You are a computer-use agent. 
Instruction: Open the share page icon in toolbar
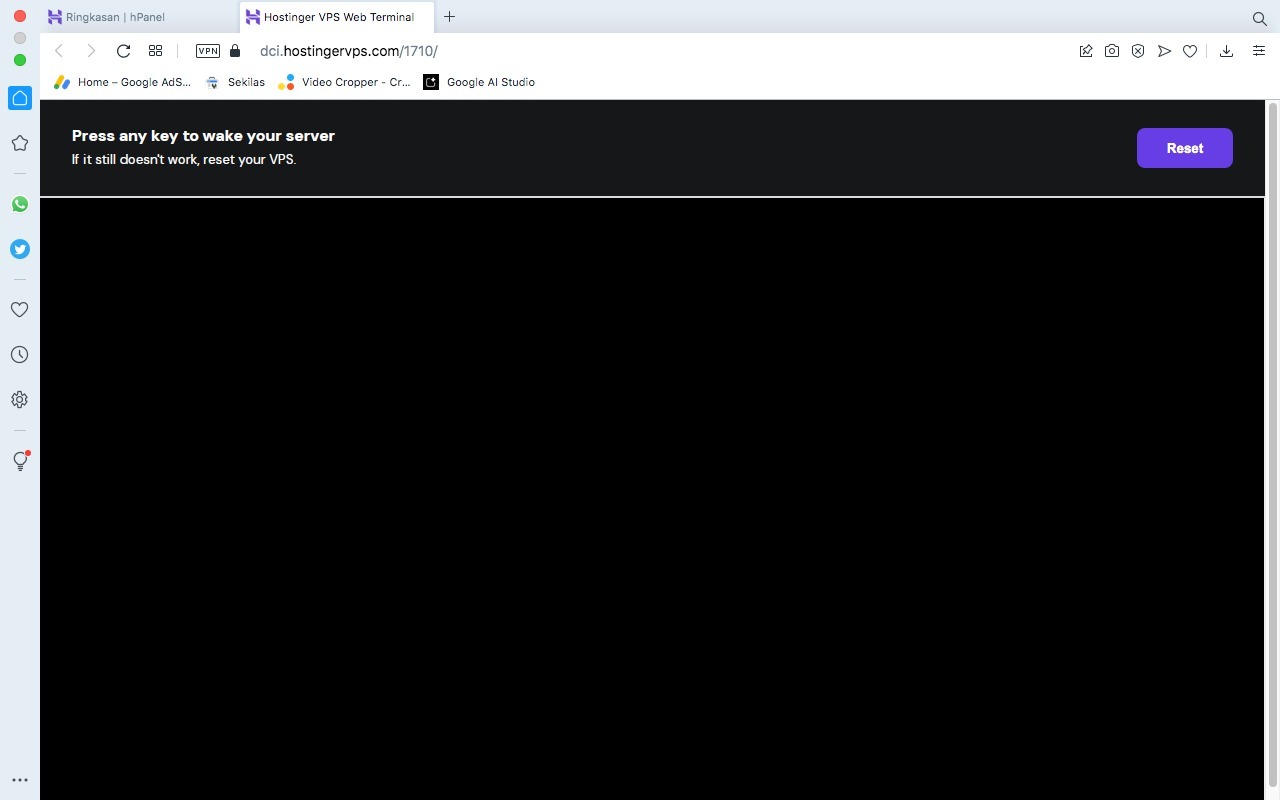(1085, 51)
